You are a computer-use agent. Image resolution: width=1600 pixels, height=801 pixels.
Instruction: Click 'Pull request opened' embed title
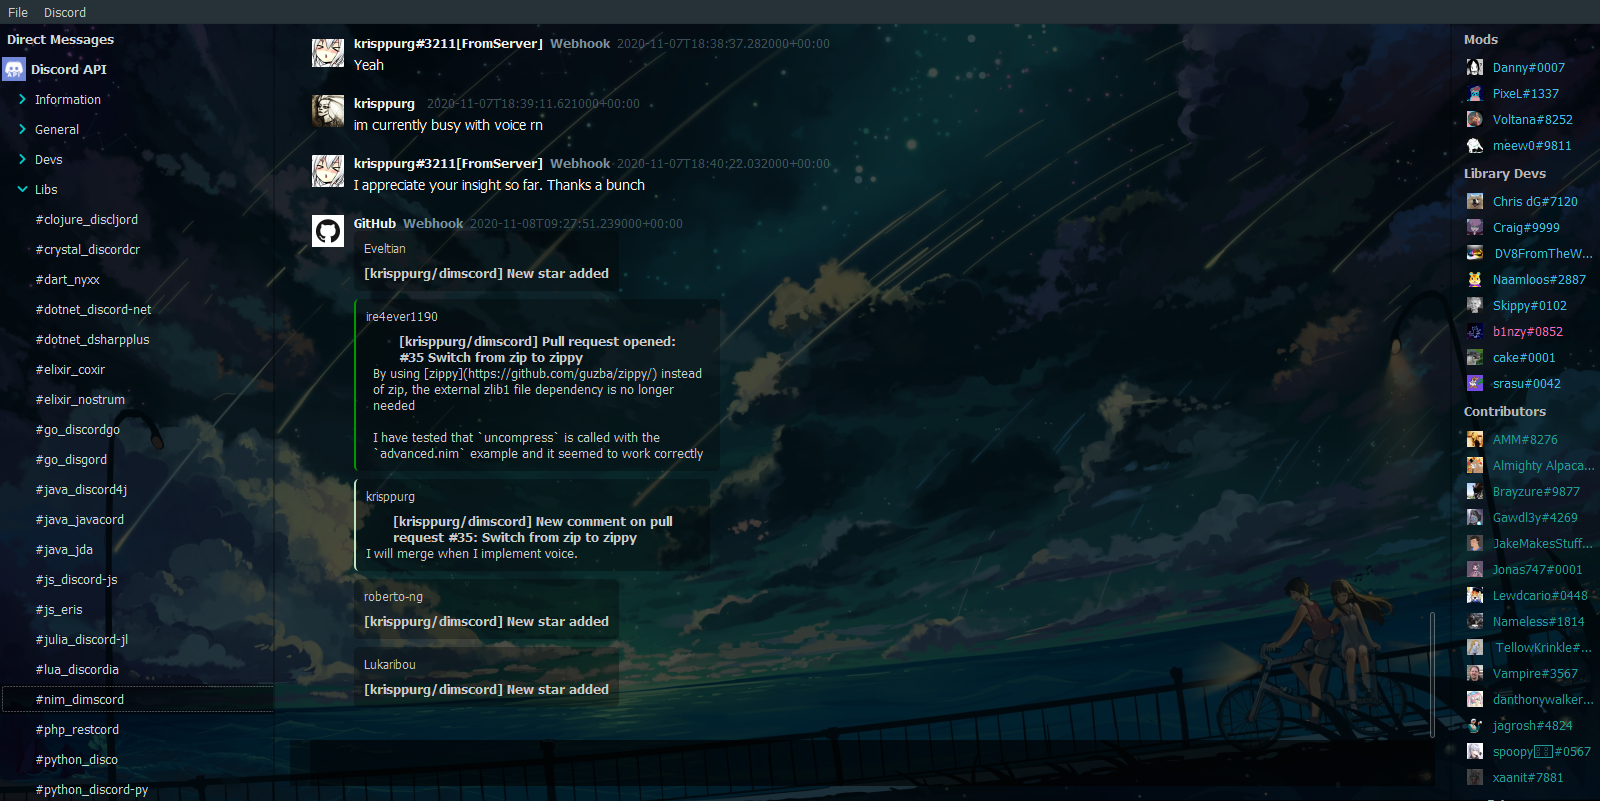click(537, 349)
